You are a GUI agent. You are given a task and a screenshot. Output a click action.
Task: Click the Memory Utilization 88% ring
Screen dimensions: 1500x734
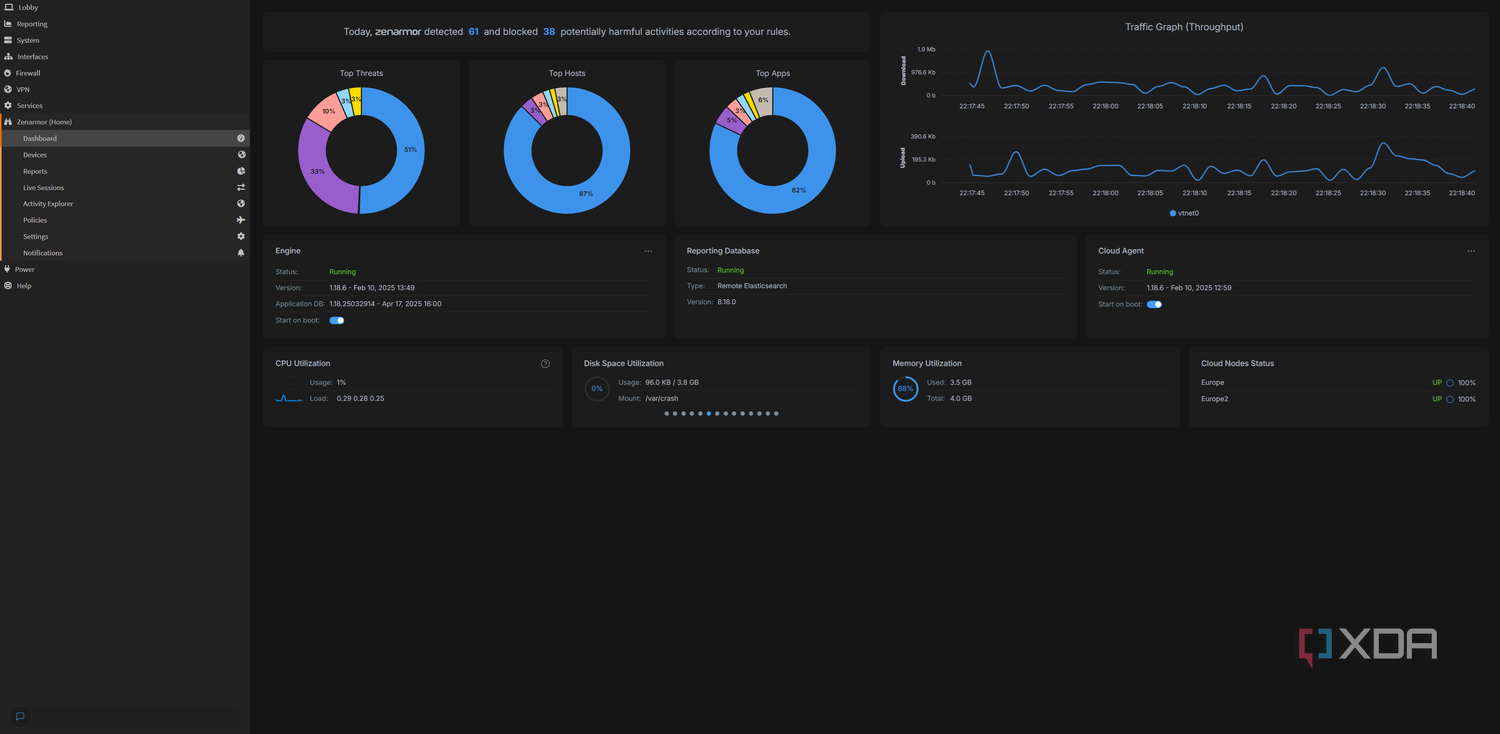[905, 389]
